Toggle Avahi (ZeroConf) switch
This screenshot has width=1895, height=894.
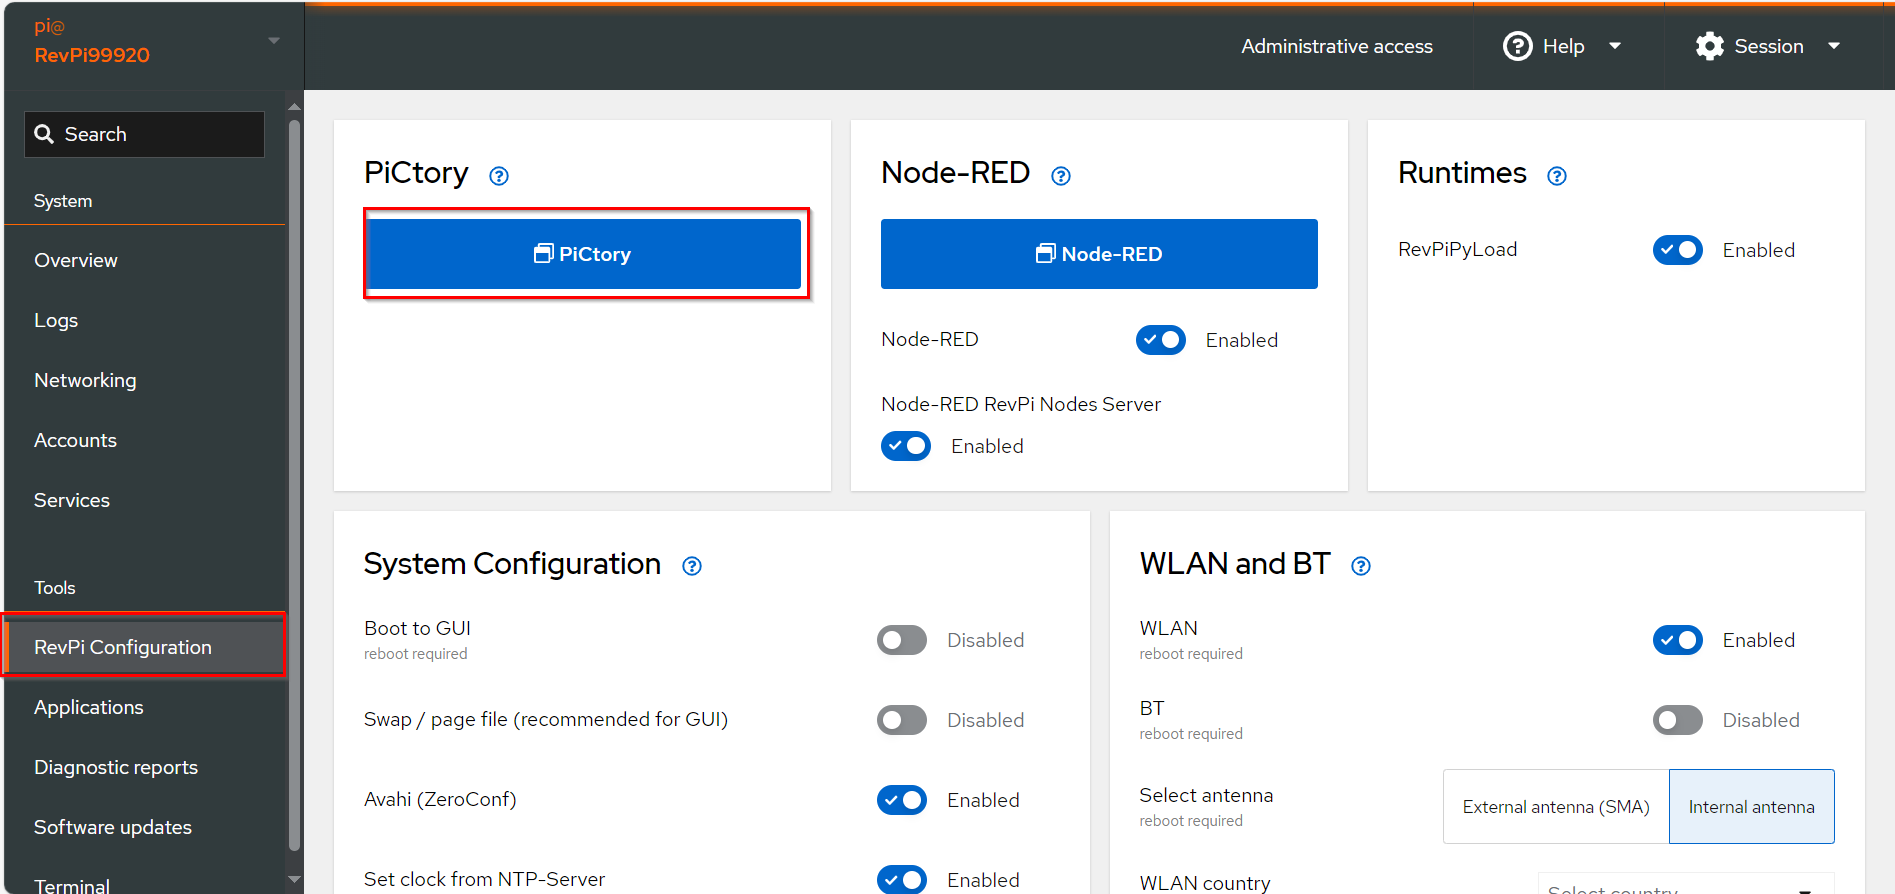[902, 800]
